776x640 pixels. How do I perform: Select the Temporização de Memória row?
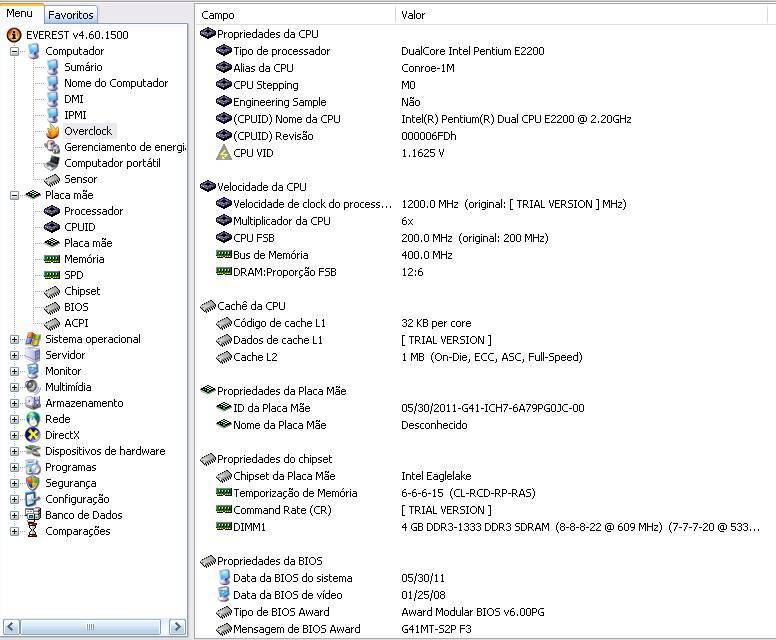point(485,493)
